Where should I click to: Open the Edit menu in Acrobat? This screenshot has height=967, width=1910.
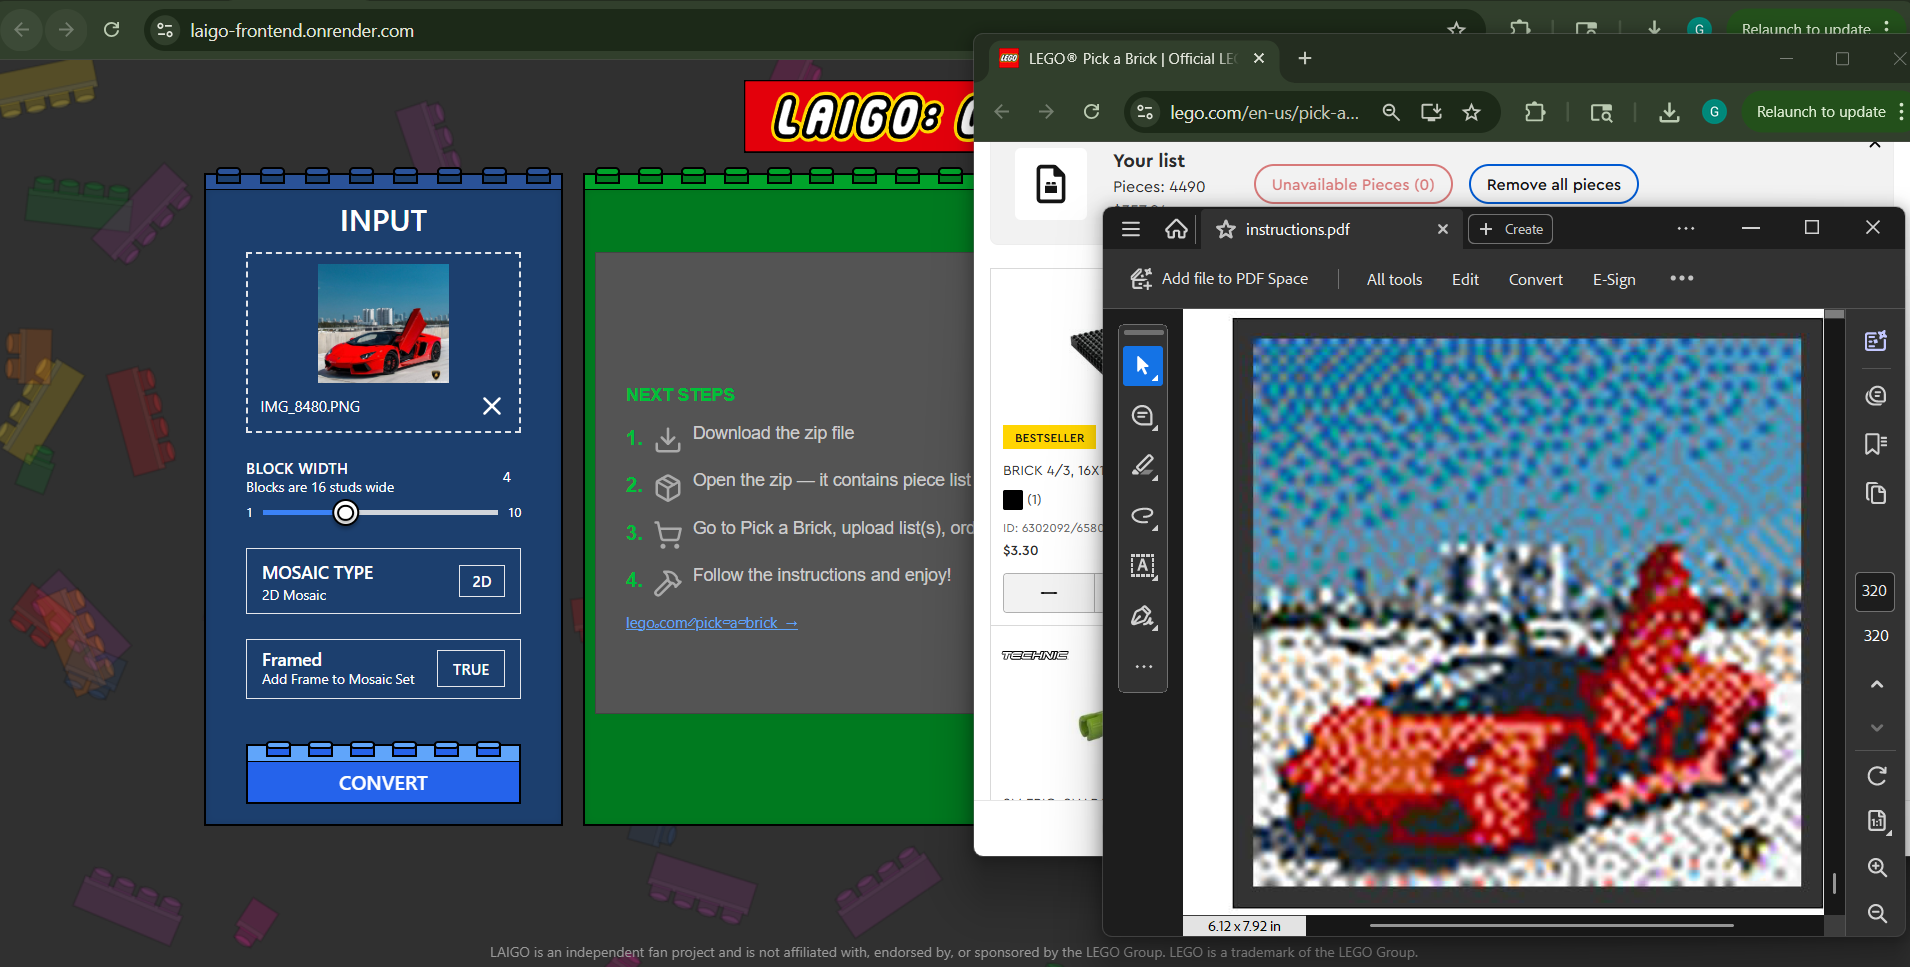click(x=1465, y=280)
